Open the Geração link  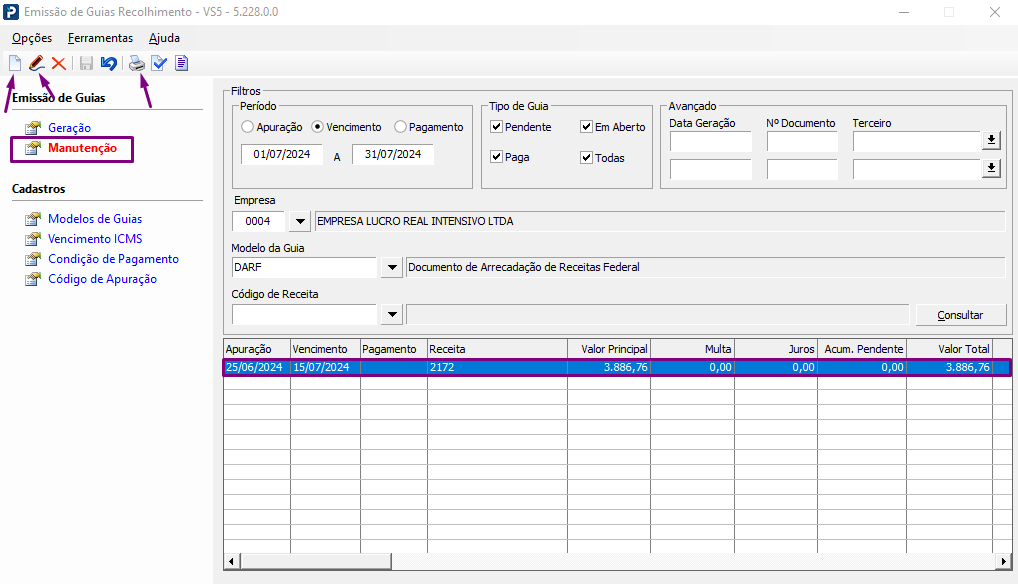(69, 128)
